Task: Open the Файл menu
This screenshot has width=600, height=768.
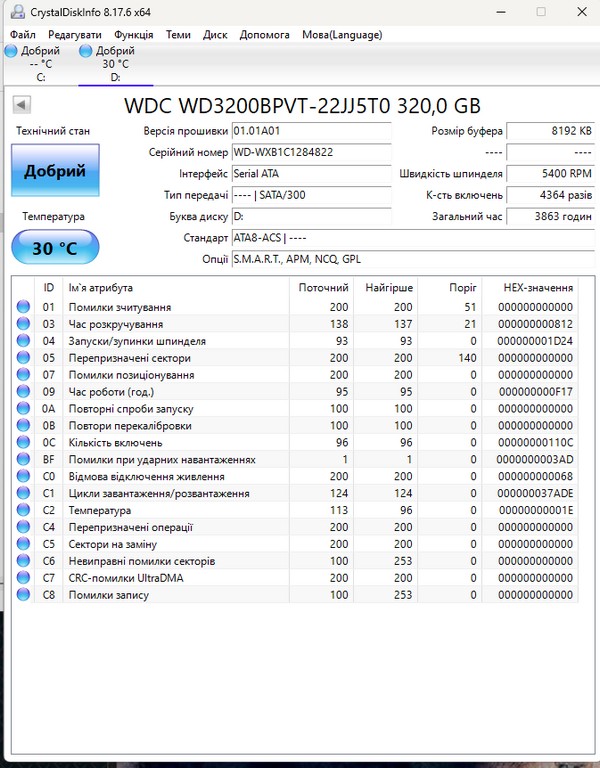Action: point(22,34)
